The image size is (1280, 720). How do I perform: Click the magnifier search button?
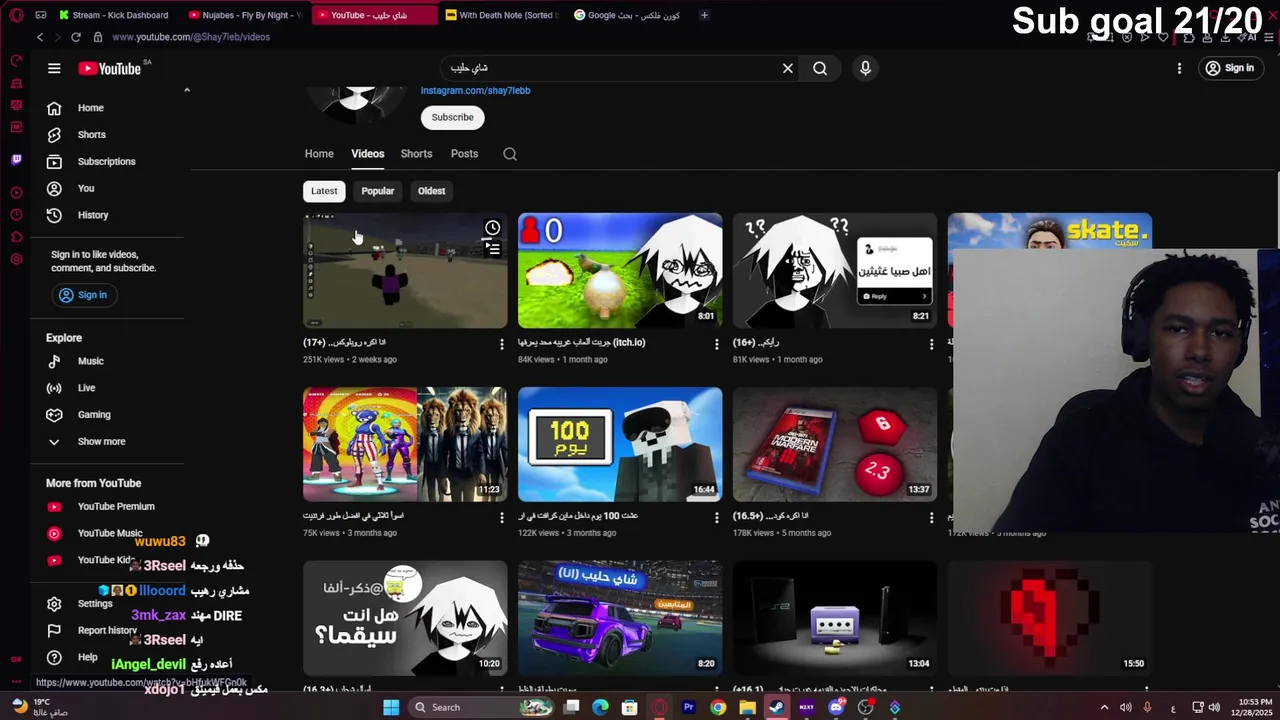pyautogui.click(x=820, y=68)
